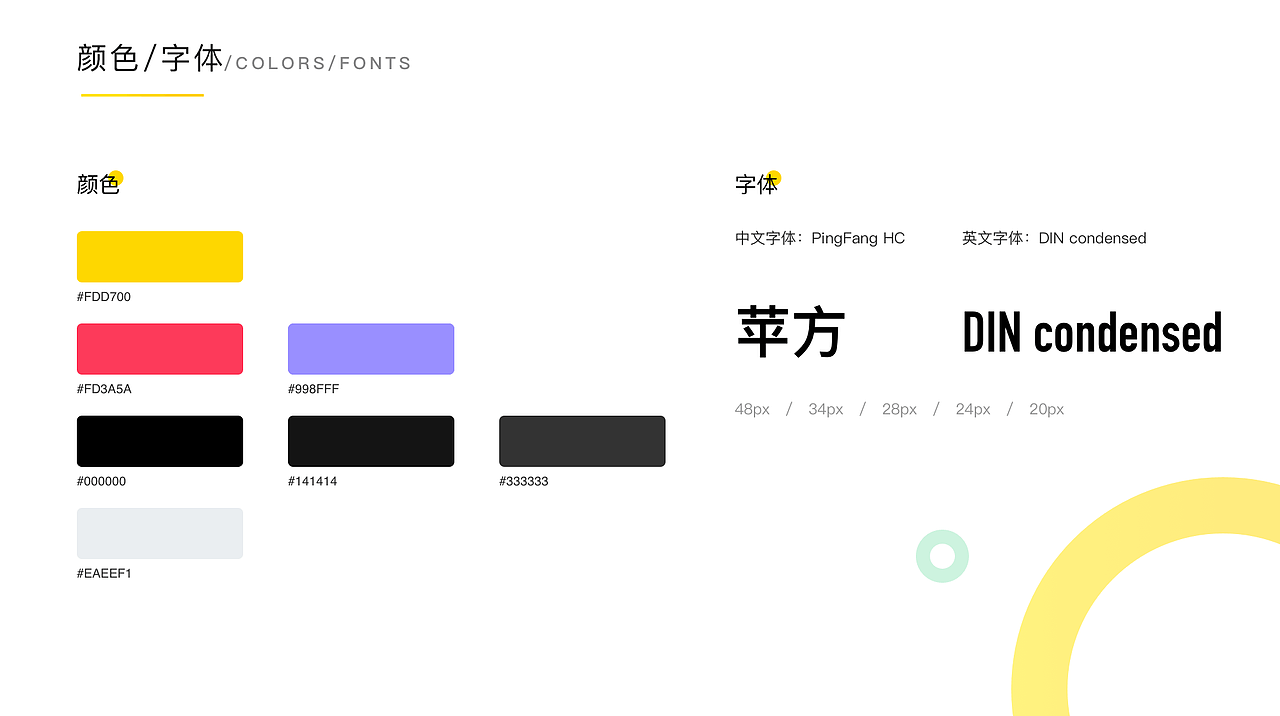Select the #333333 gray color swatch
This screenshot has height=716, width=1280.
[582, 440]
